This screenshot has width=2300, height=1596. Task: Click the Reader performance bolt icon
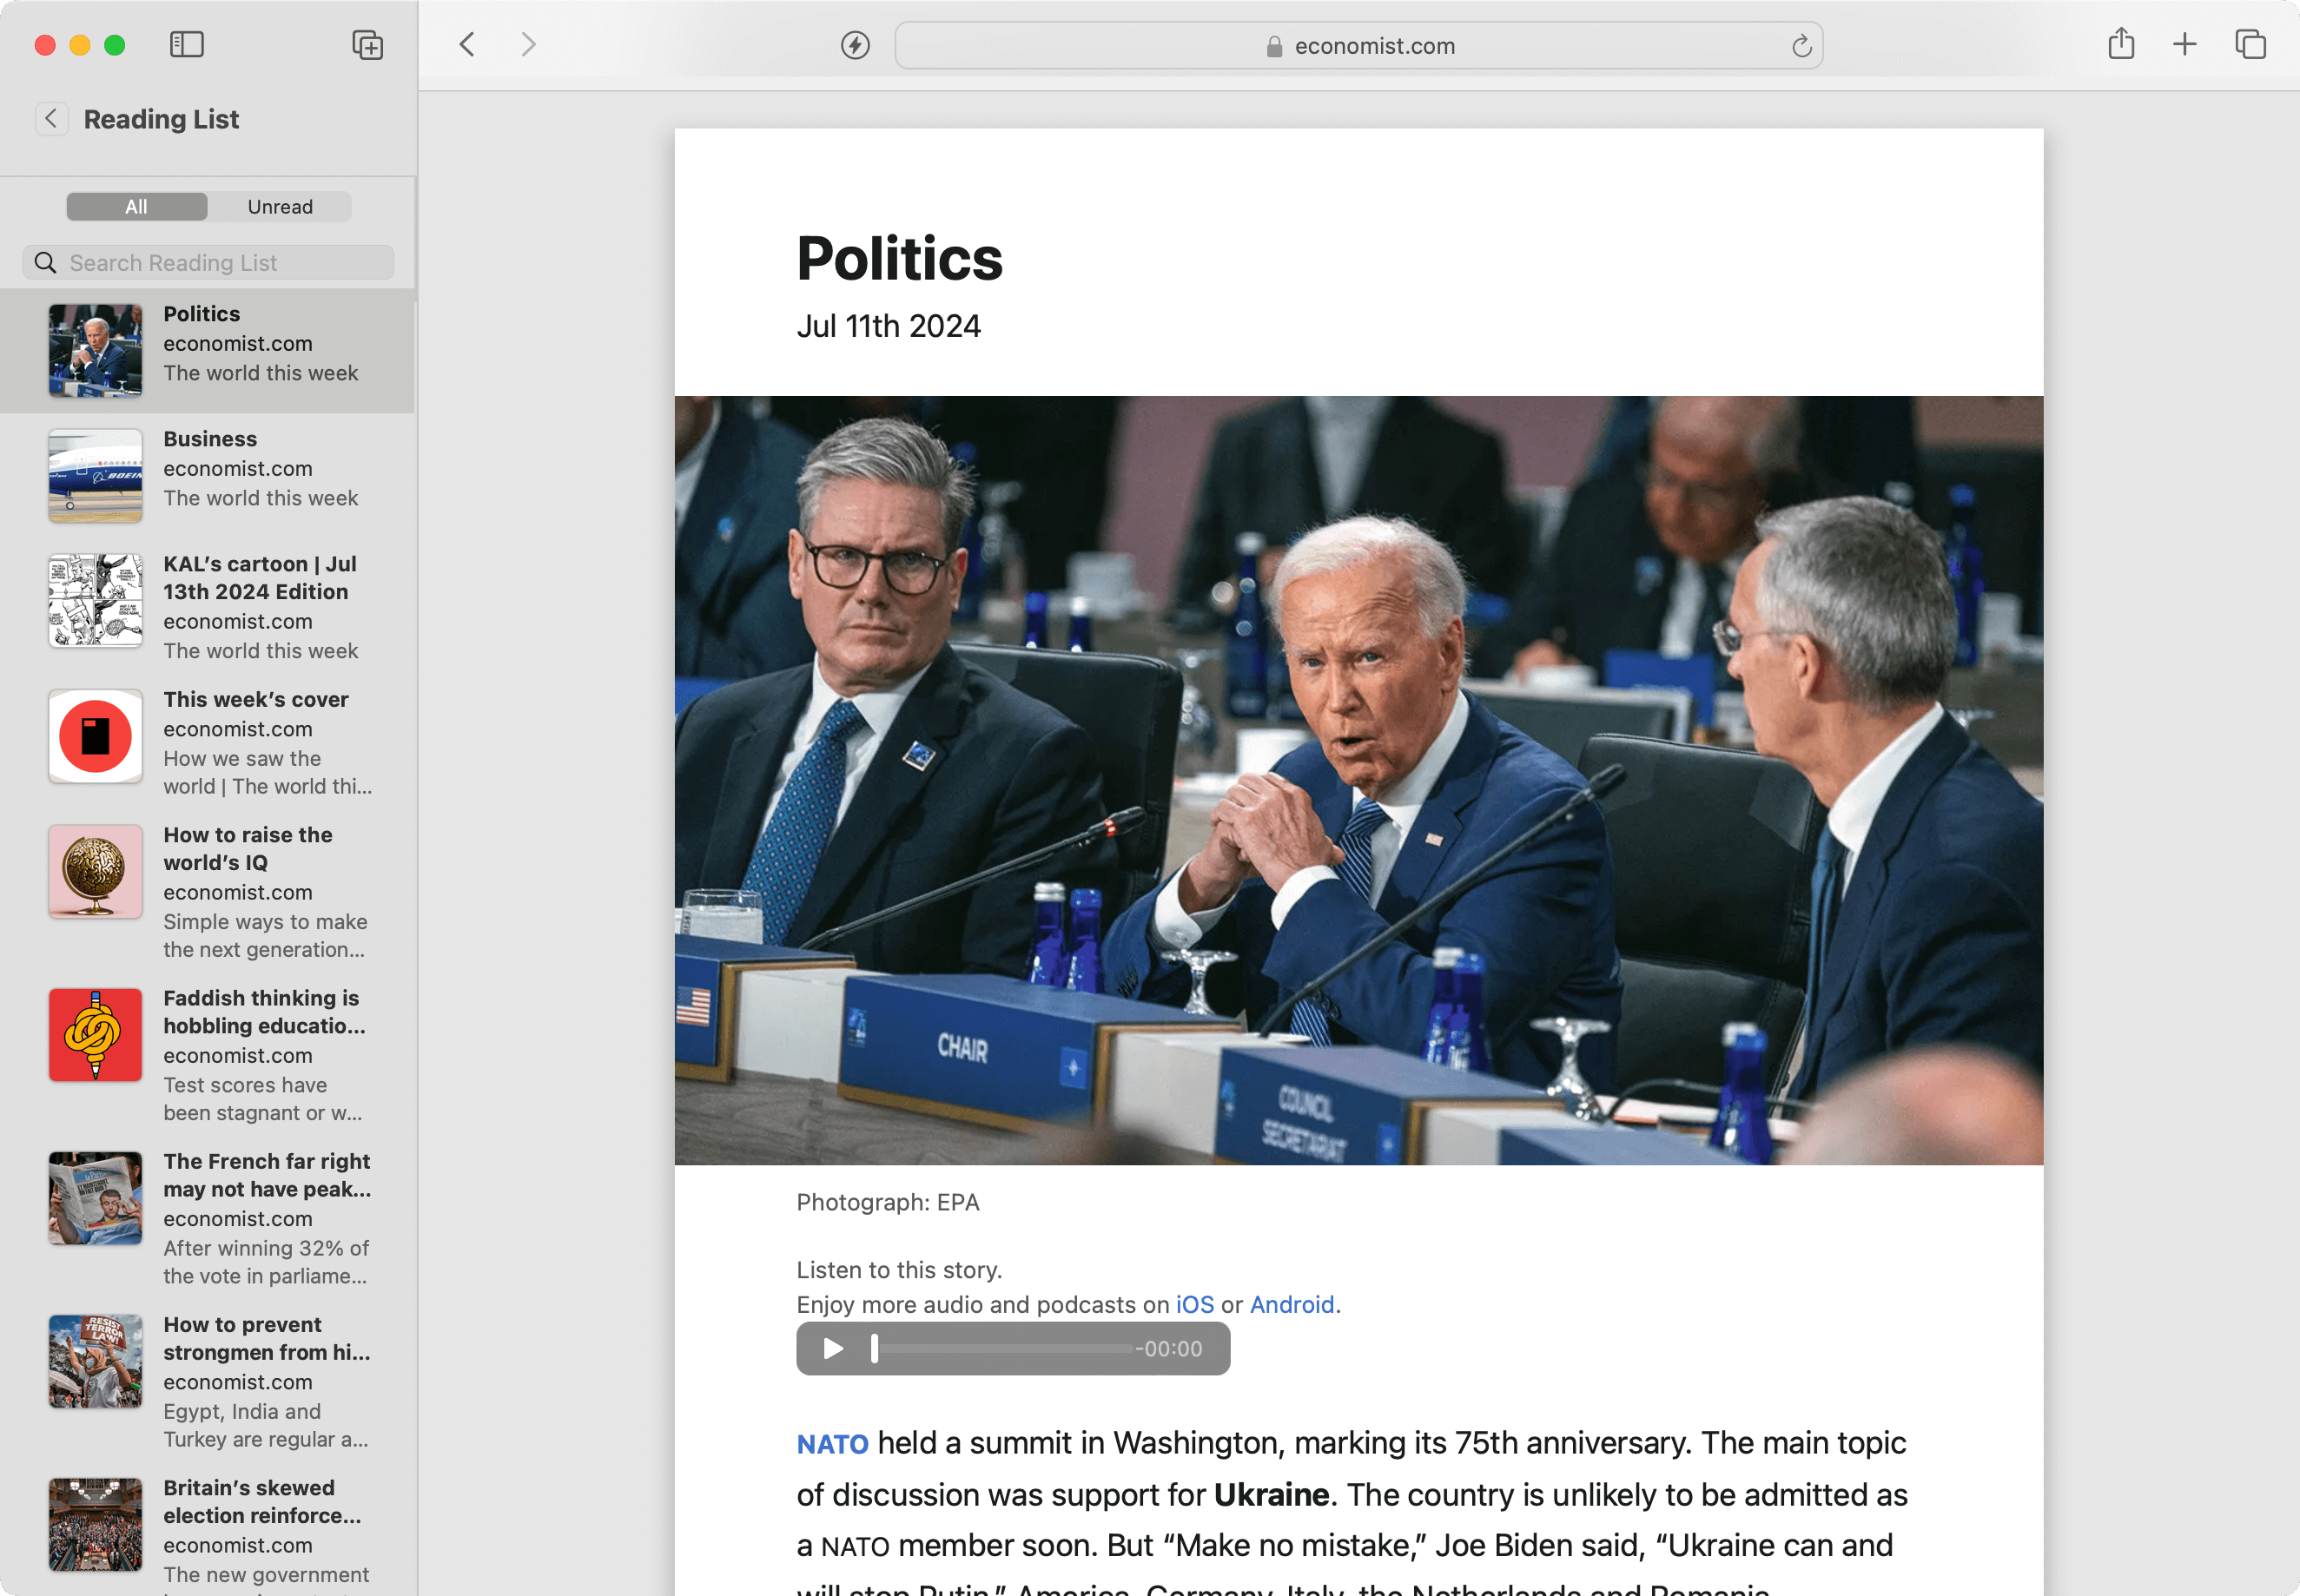click(855, 45)
